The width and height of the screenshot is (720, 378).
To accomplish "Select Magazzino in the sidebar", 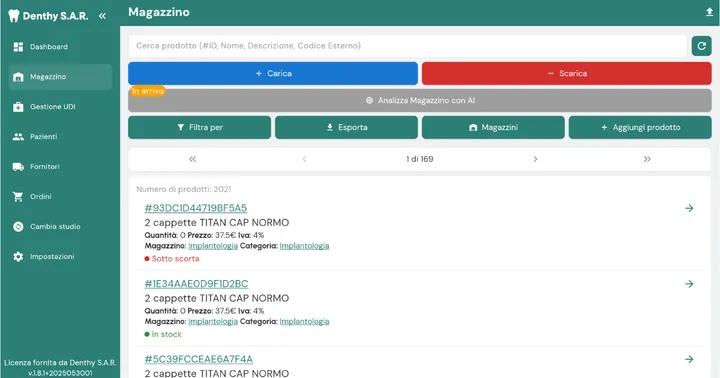I will tap(61, 77).
